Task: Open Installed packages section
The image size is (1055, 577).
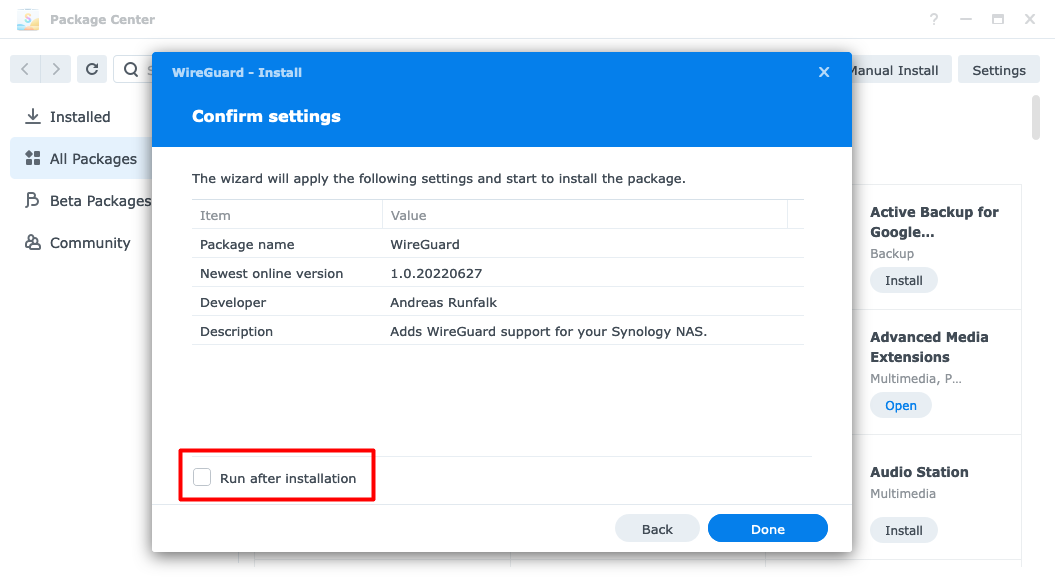Action: pyautogui.click(x=80, y=117)
